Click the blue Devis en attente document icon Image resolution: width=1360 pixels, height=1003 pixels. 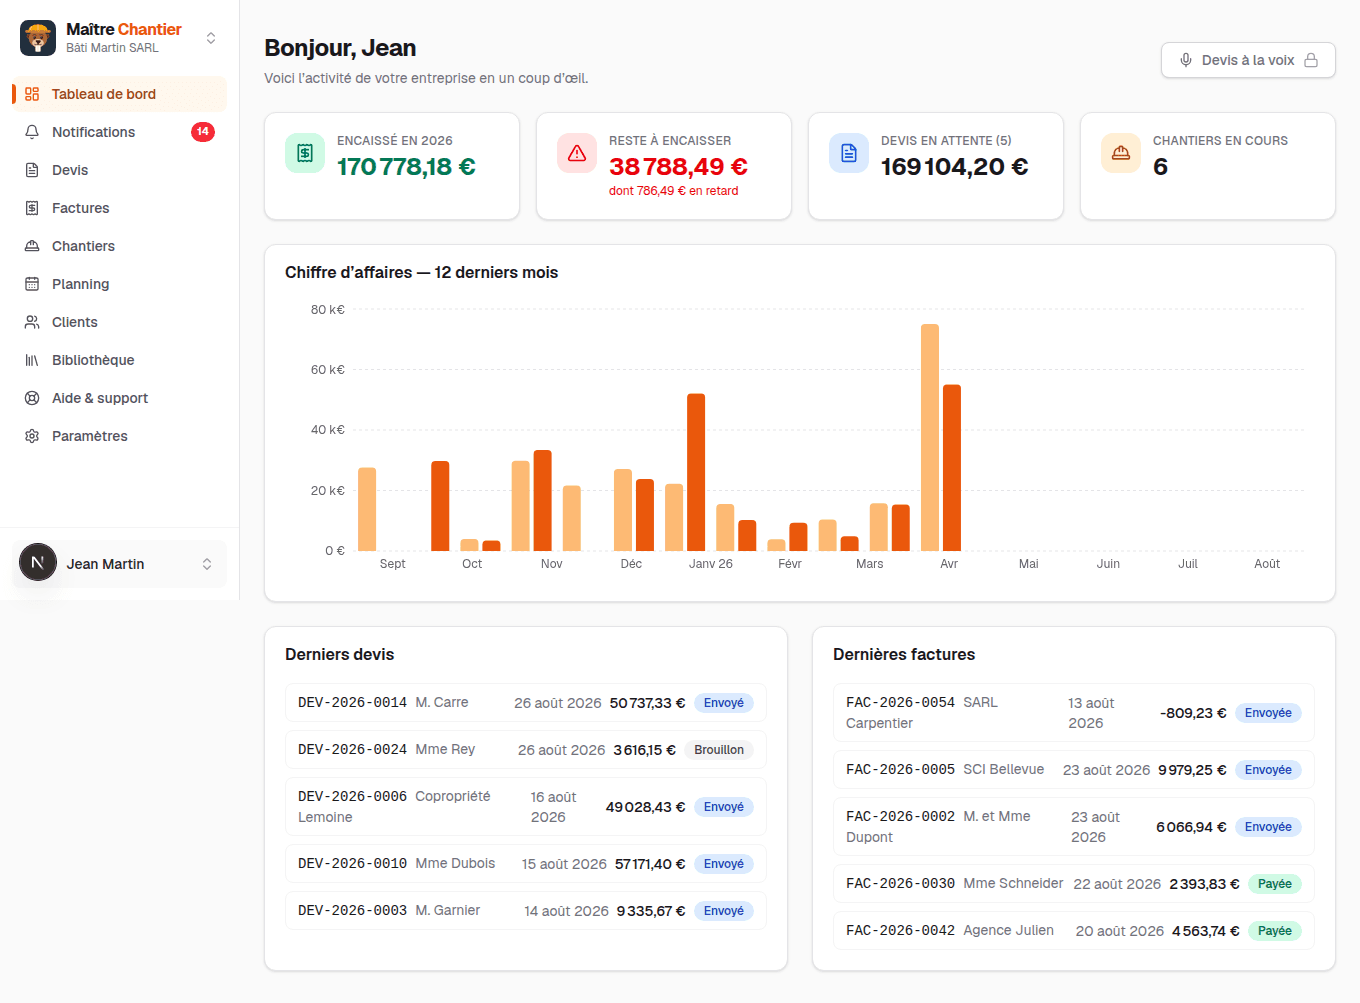849,153
